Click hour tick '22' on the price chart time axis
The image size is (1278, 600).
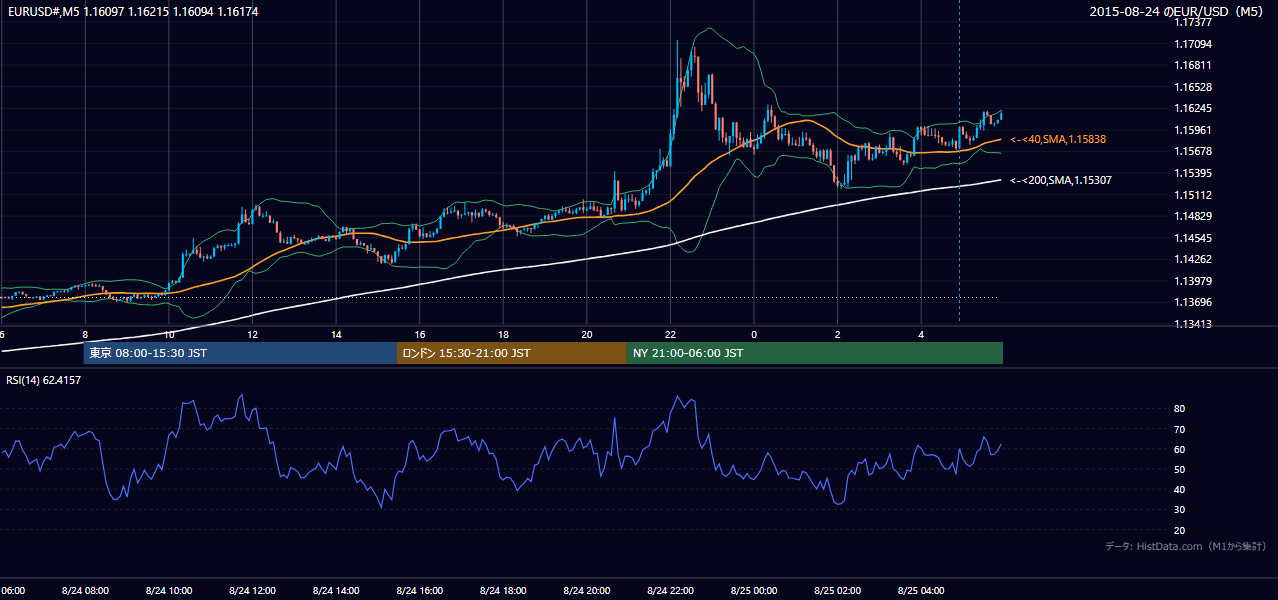click(x=671, y=335)
